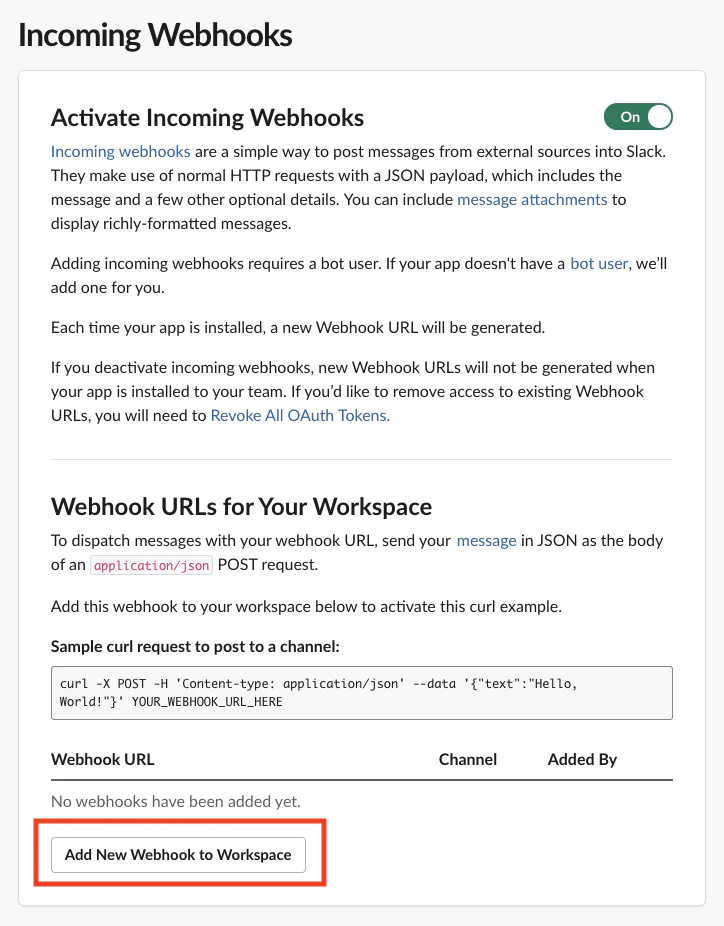Image resolution: width=724 pixels, height=926 pixels.
Task: Click the Webhook URLs for Your Workspace heading
Action: point(242,507)
